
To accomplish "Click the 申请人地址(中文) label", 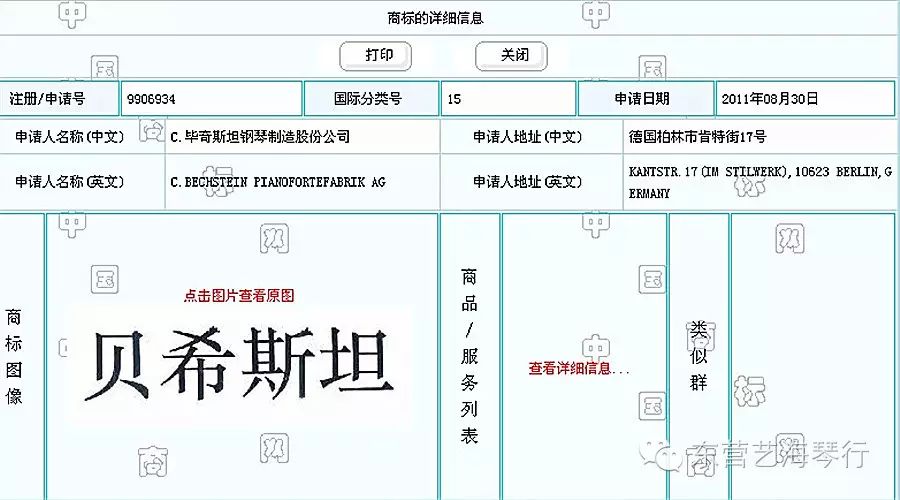I will click(527, 137).
